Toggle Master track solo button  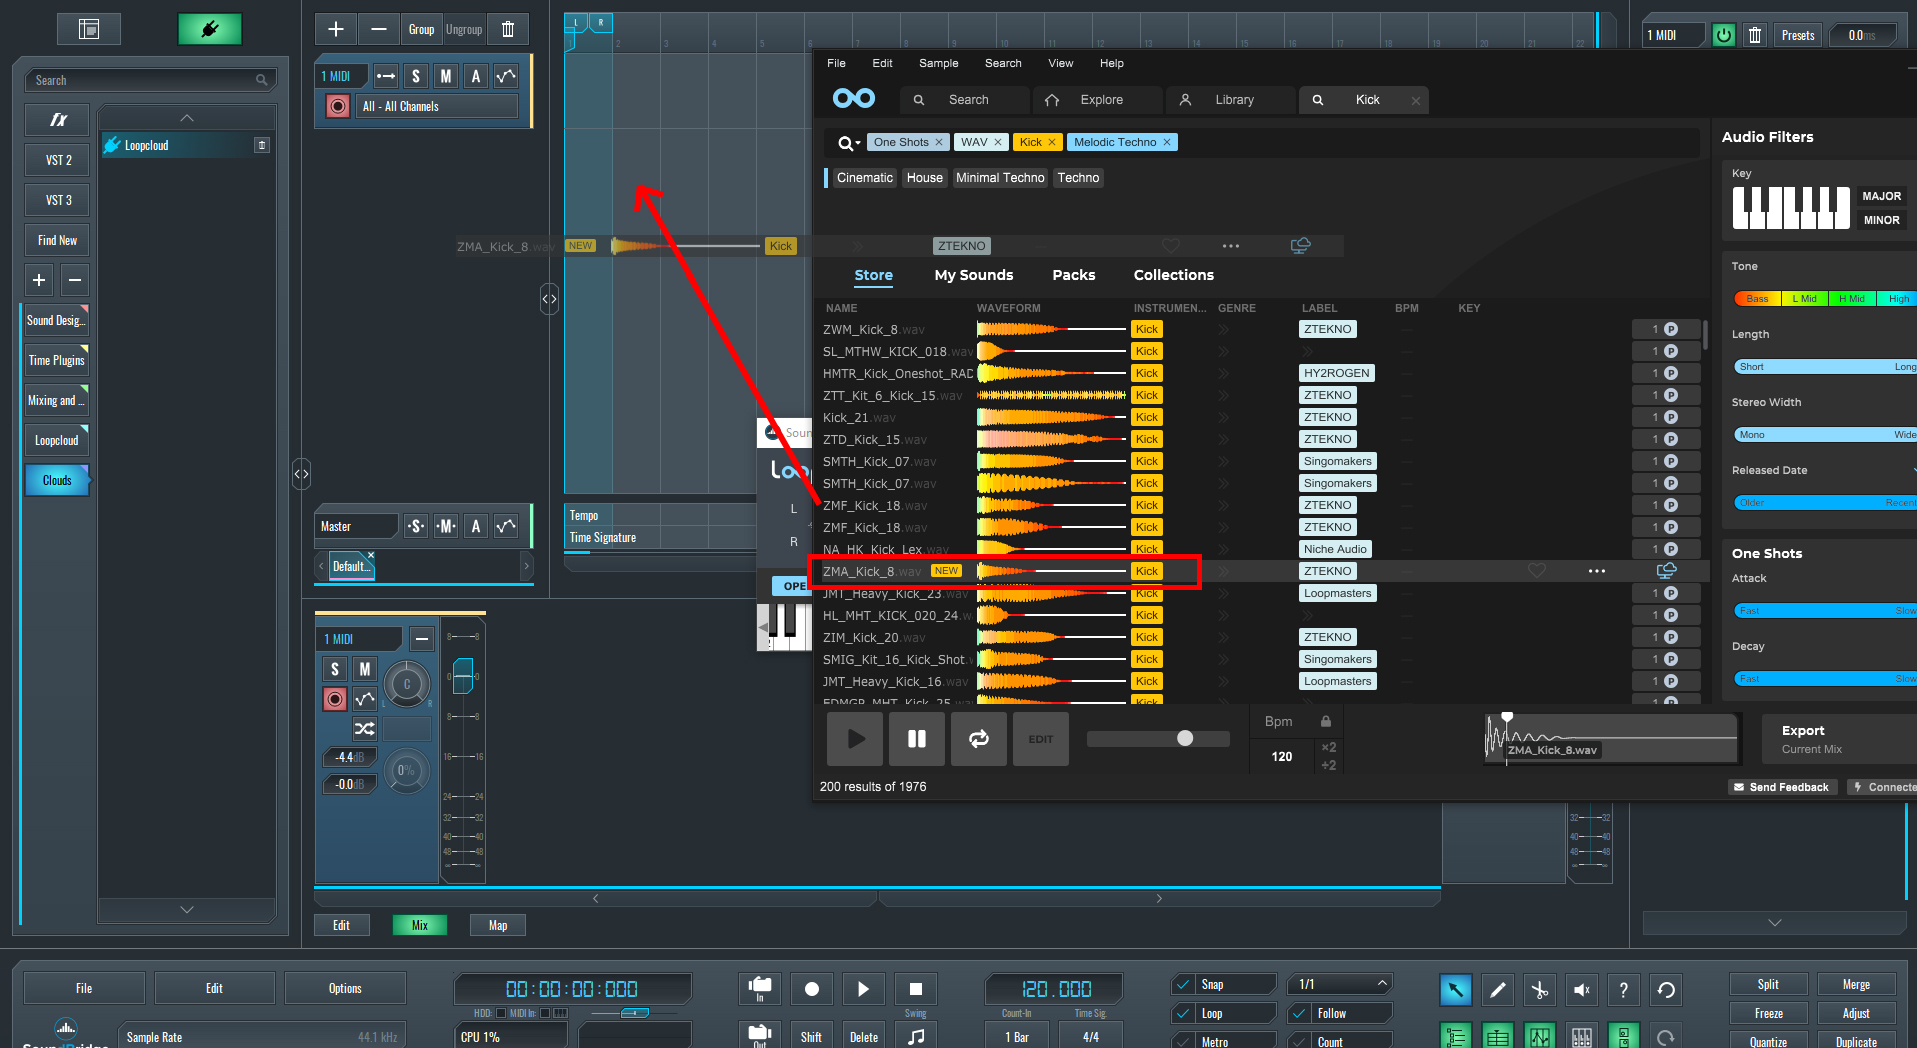416,526
